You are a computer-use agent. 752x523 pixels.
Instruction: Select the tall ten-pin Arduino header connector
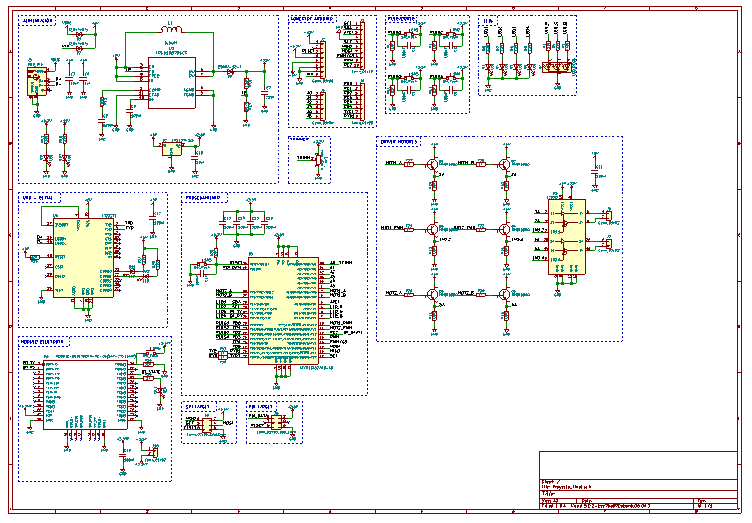(x=363, y=46)
